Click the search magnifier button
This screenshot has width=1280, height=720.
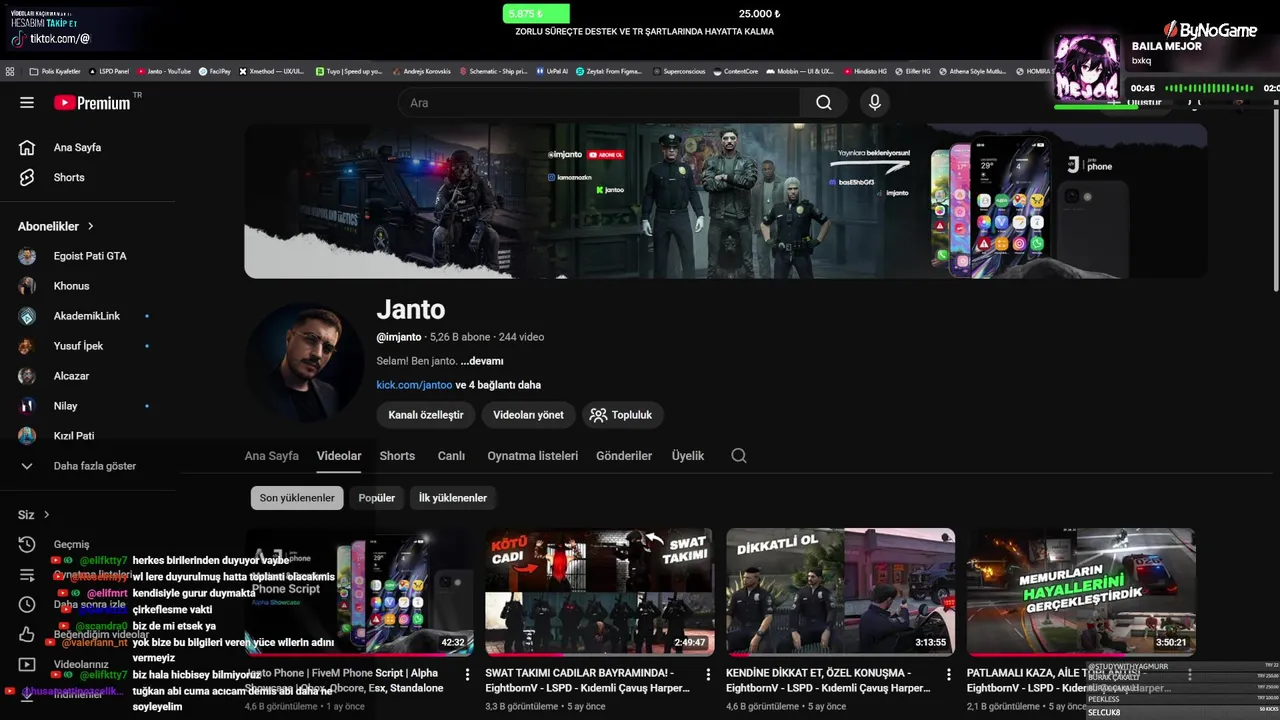click(823, 103)
